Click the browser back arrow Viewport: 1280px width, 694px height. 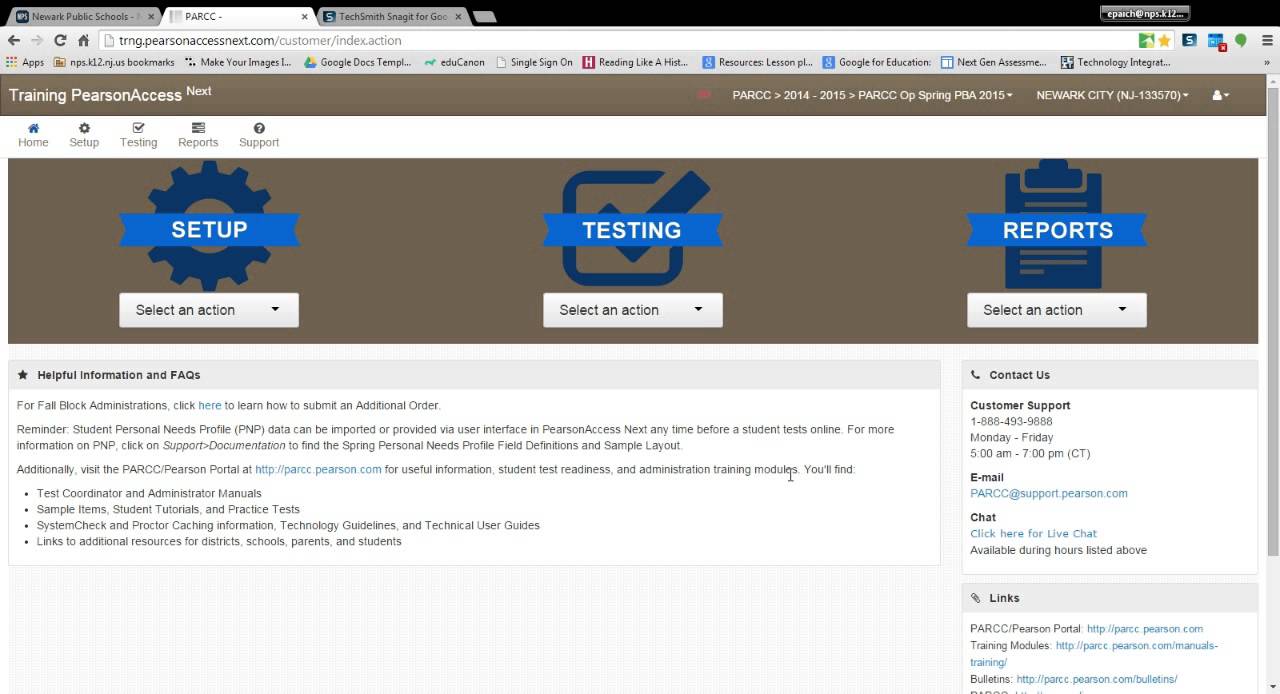14,40
